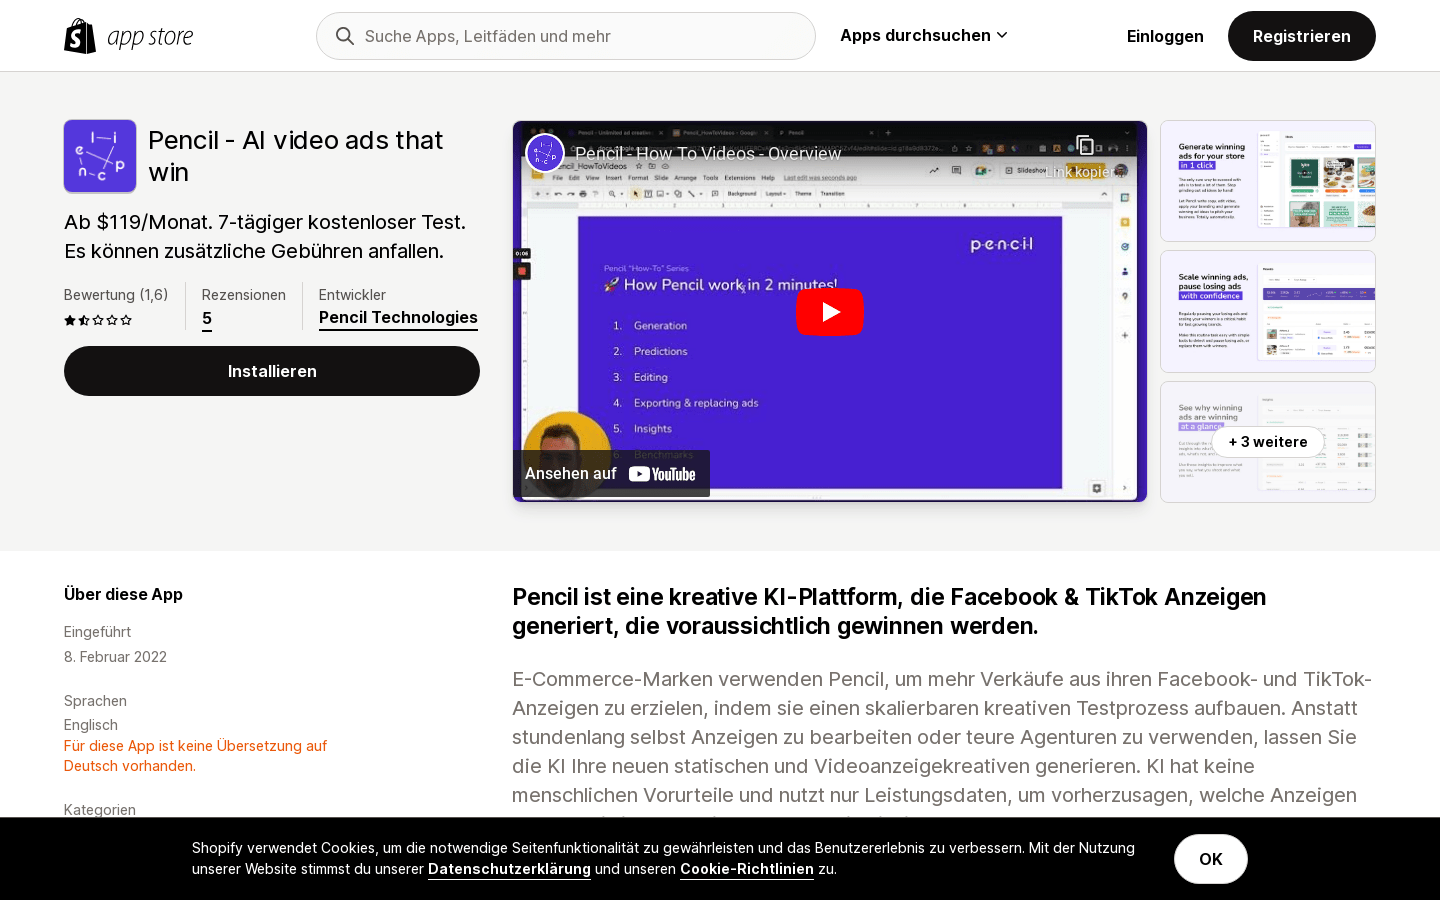Accept cookies with the OK button
This screenshot has width=1440, height=900.
(1210, 858)
